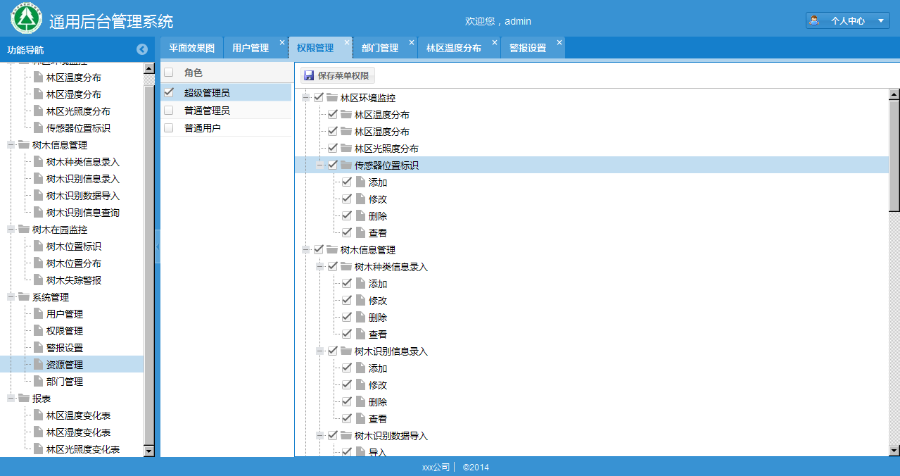Close the 警报设置 tab
The width and height of the screenshot is (900, 476).
(x=559, y=42)
